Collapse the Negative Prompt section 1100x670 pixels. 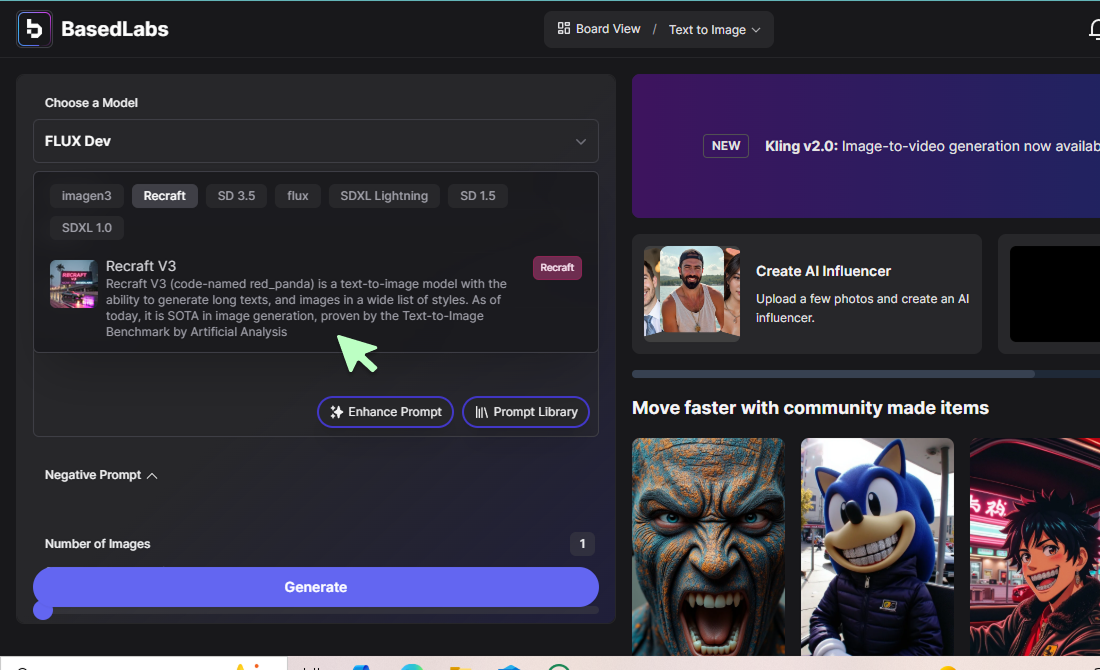(x=101, y=475)
